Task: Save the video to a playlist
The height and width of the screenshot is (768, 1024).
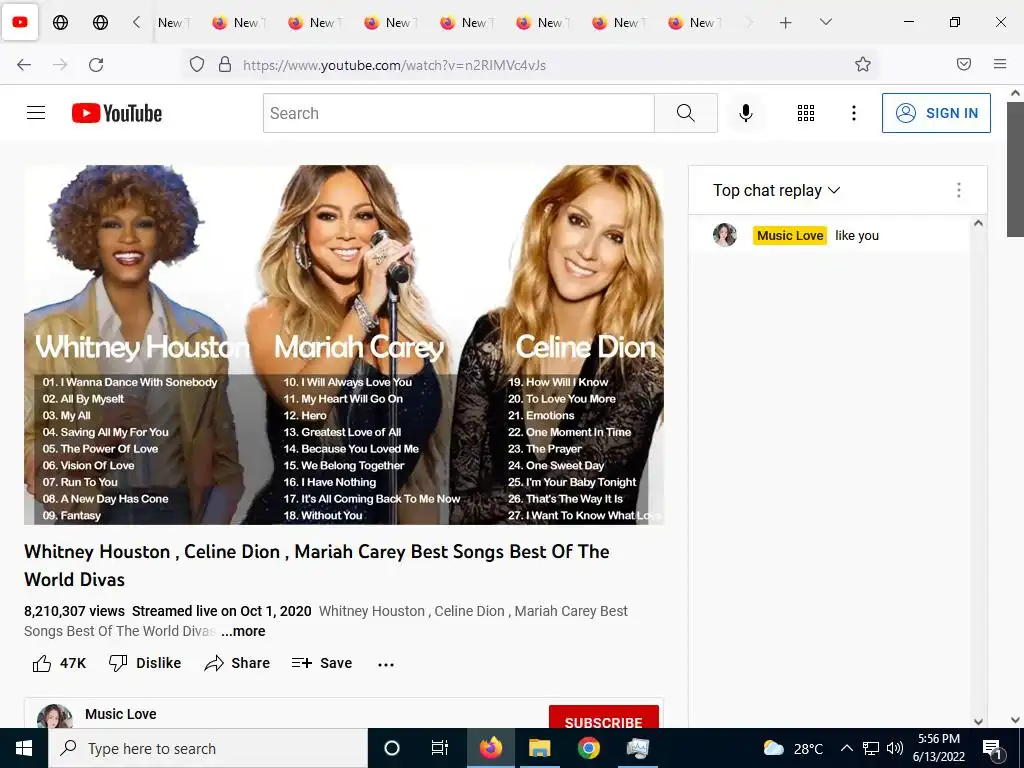Action: click(322, 664)
